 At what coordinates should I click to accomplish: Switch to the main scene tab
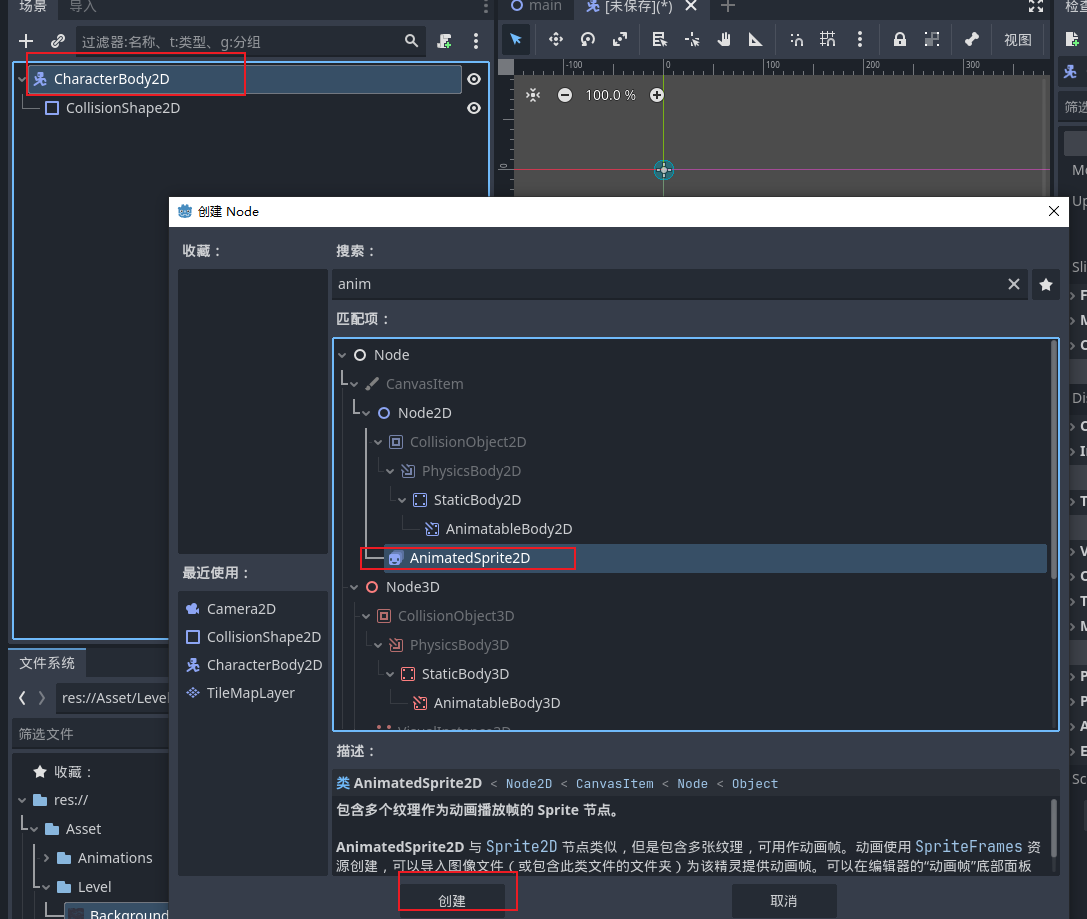[x=537, y=6]
